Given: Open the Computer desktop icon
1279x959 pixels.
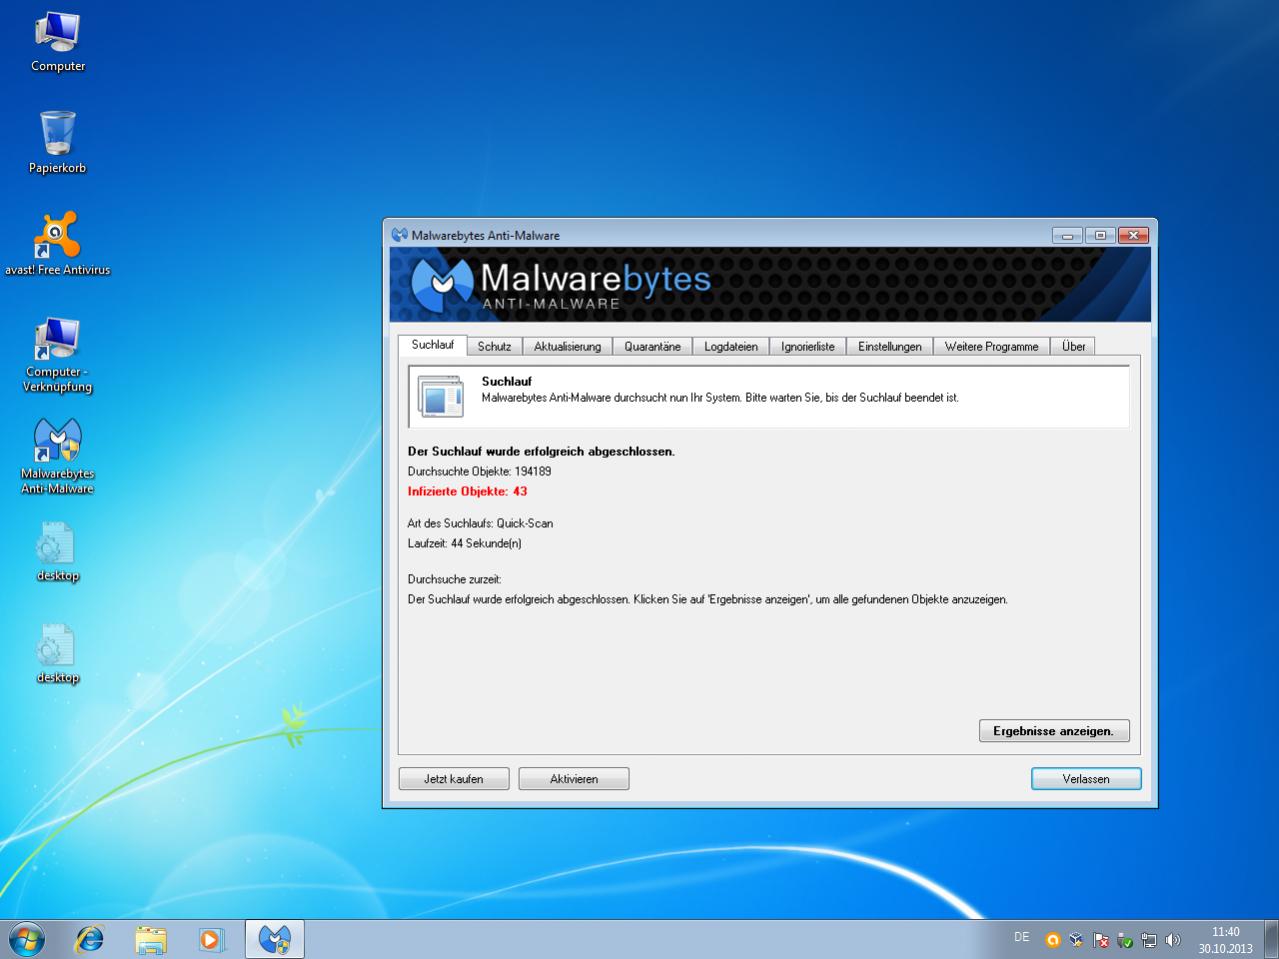Looking at the screenshot, I should point(58,41).
